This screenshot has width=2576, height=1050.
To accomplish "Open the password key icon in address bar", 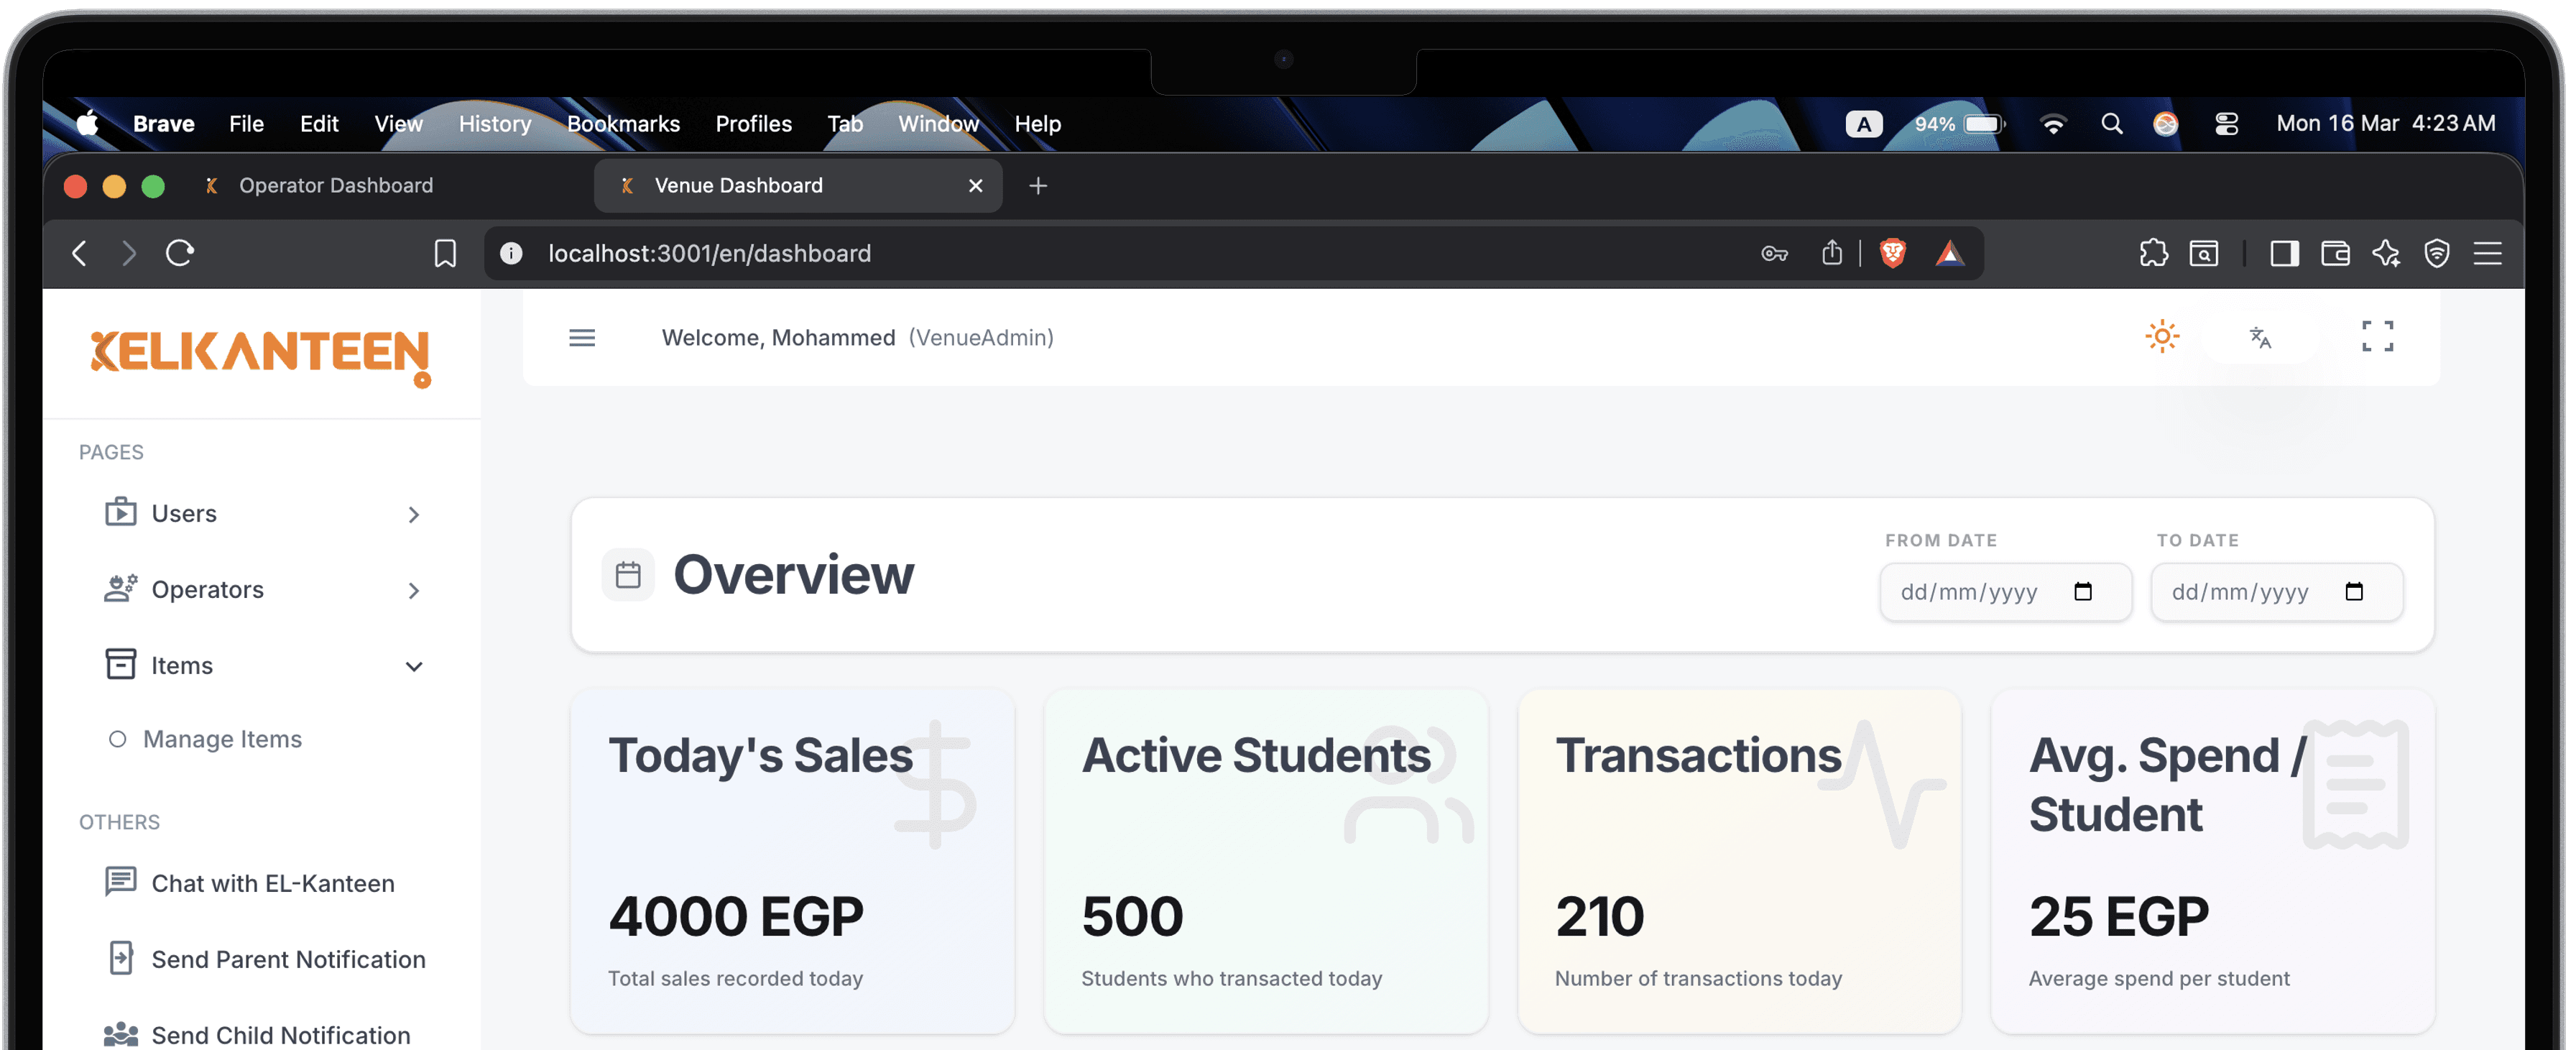I will coord(1775,253).
